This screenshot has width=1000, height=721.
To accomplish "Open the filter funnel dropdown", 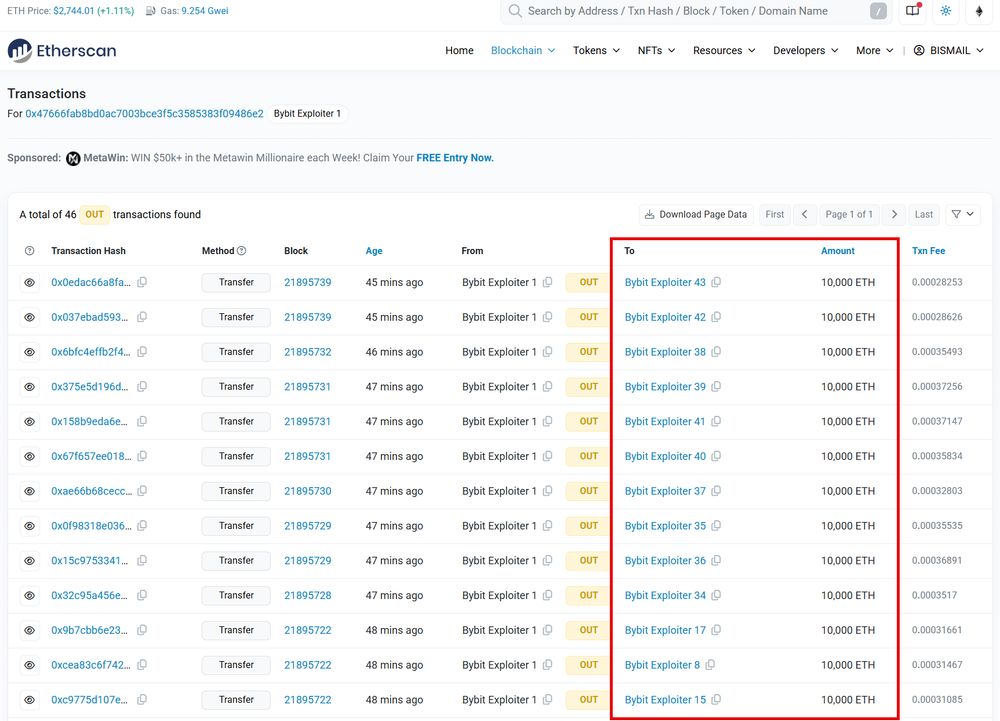I will [962, 214].
